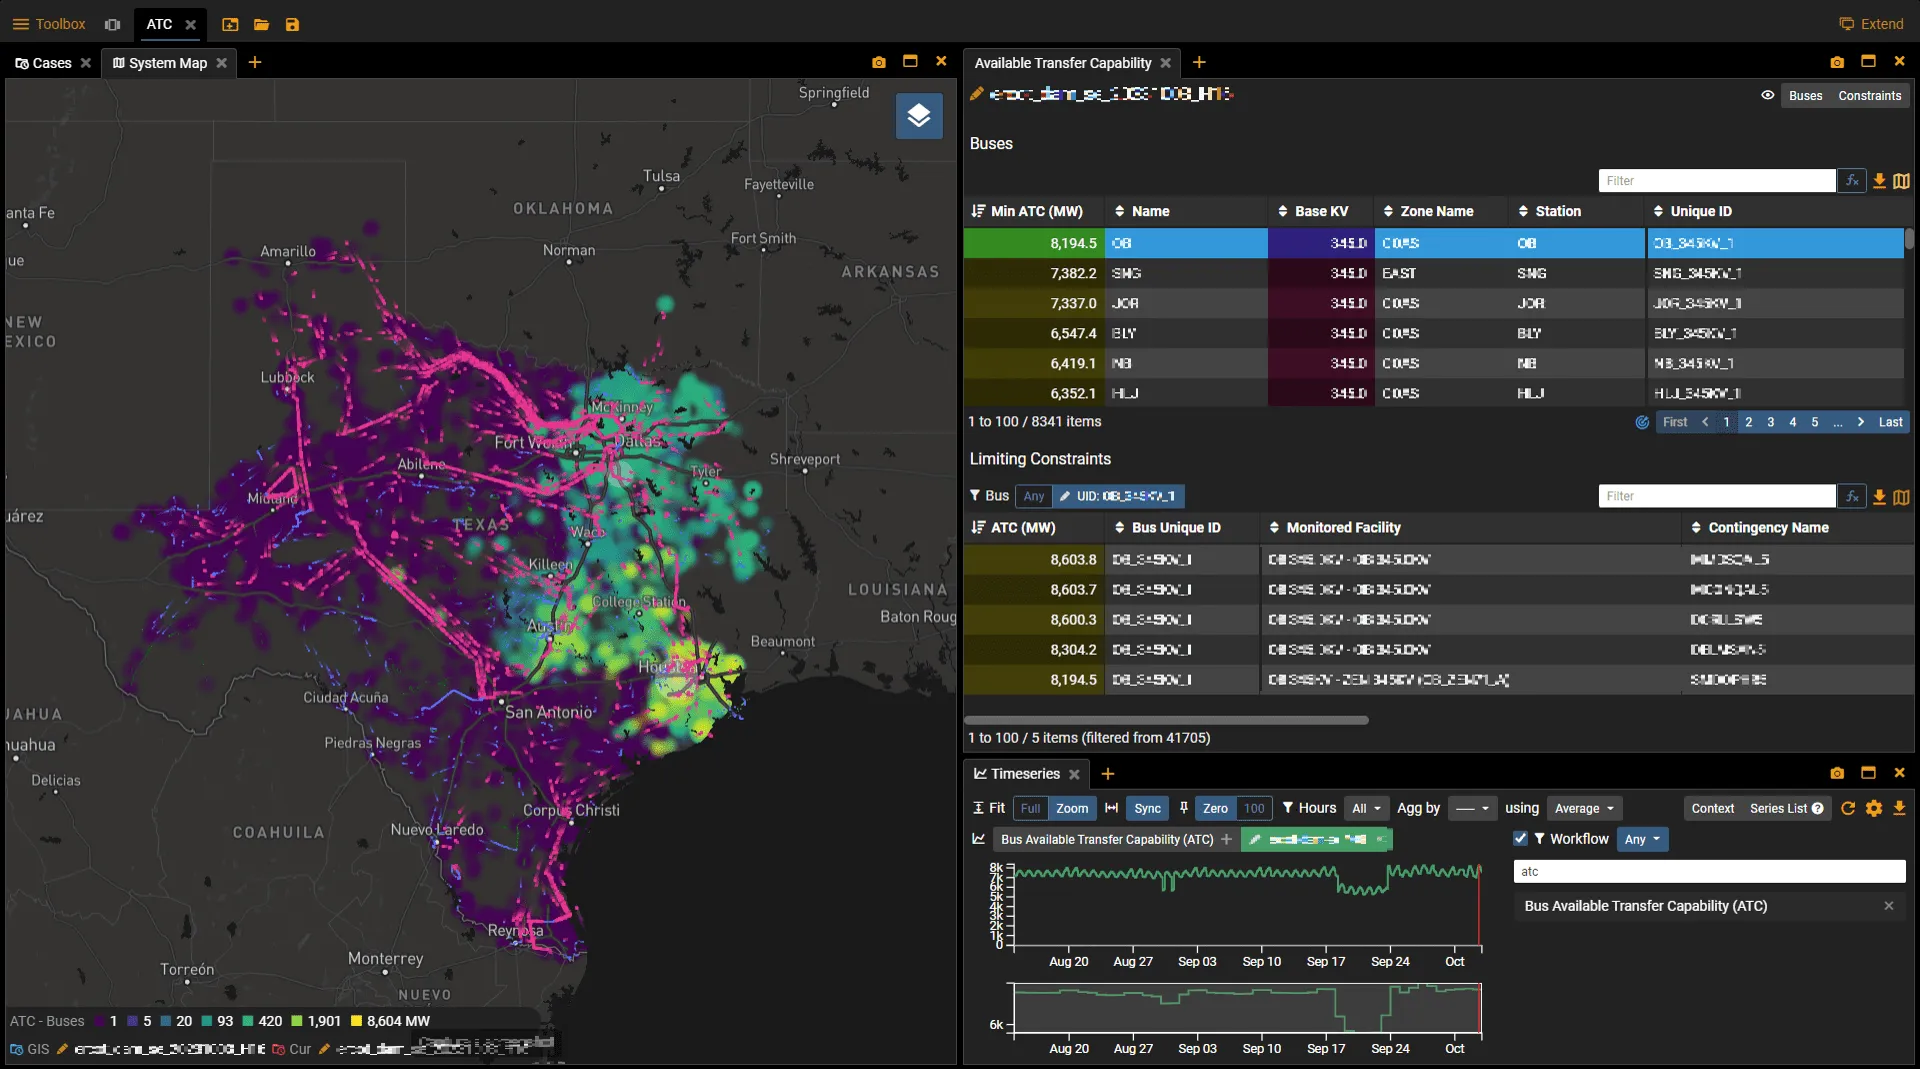1920x1069 pixels.
Task: Click the horizontal scrollbar under Limiting Constraints
Action: [1166, 720]
